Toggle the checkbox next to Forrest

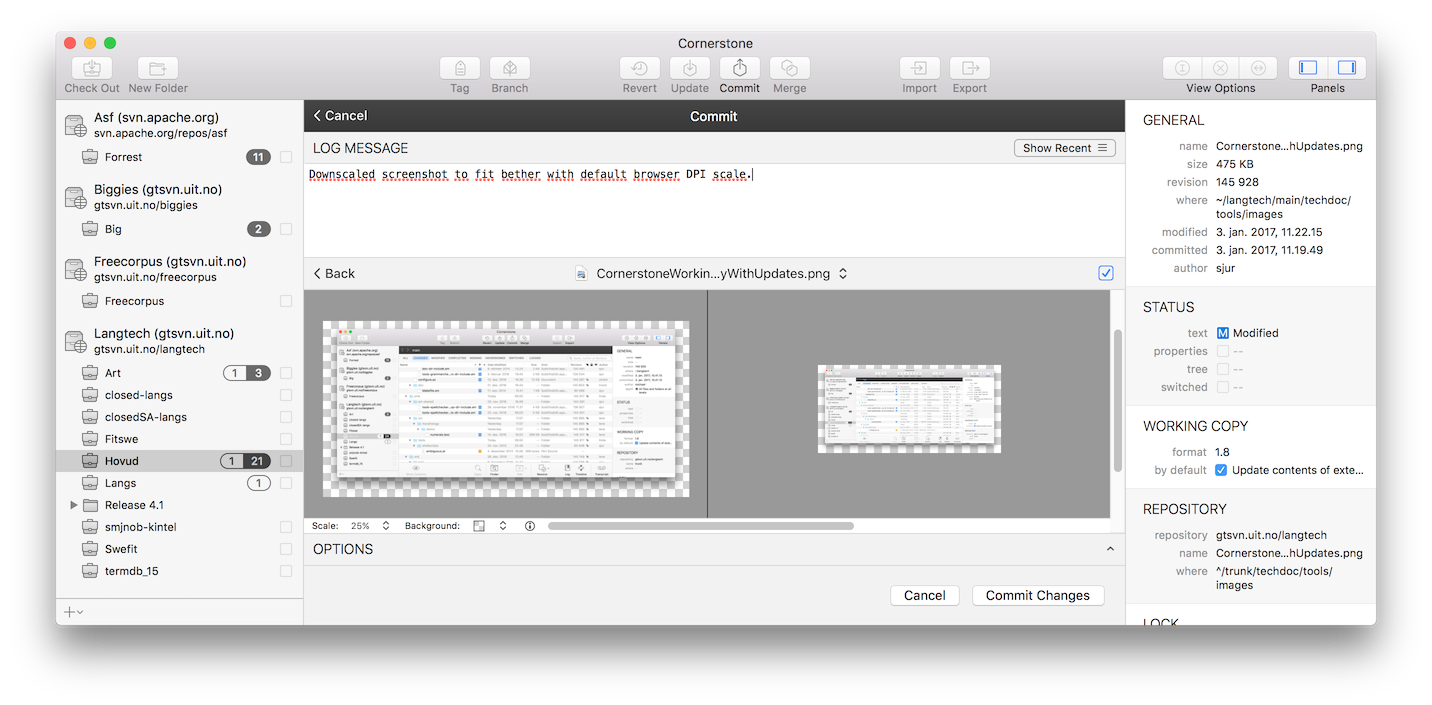coord(286,157)
